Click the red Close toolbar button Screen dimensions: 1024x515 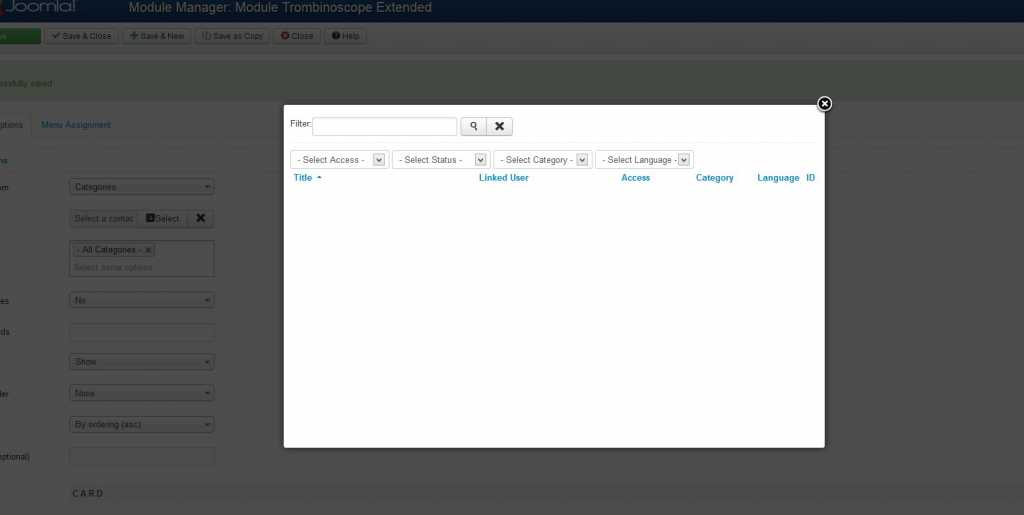point(297,36)
